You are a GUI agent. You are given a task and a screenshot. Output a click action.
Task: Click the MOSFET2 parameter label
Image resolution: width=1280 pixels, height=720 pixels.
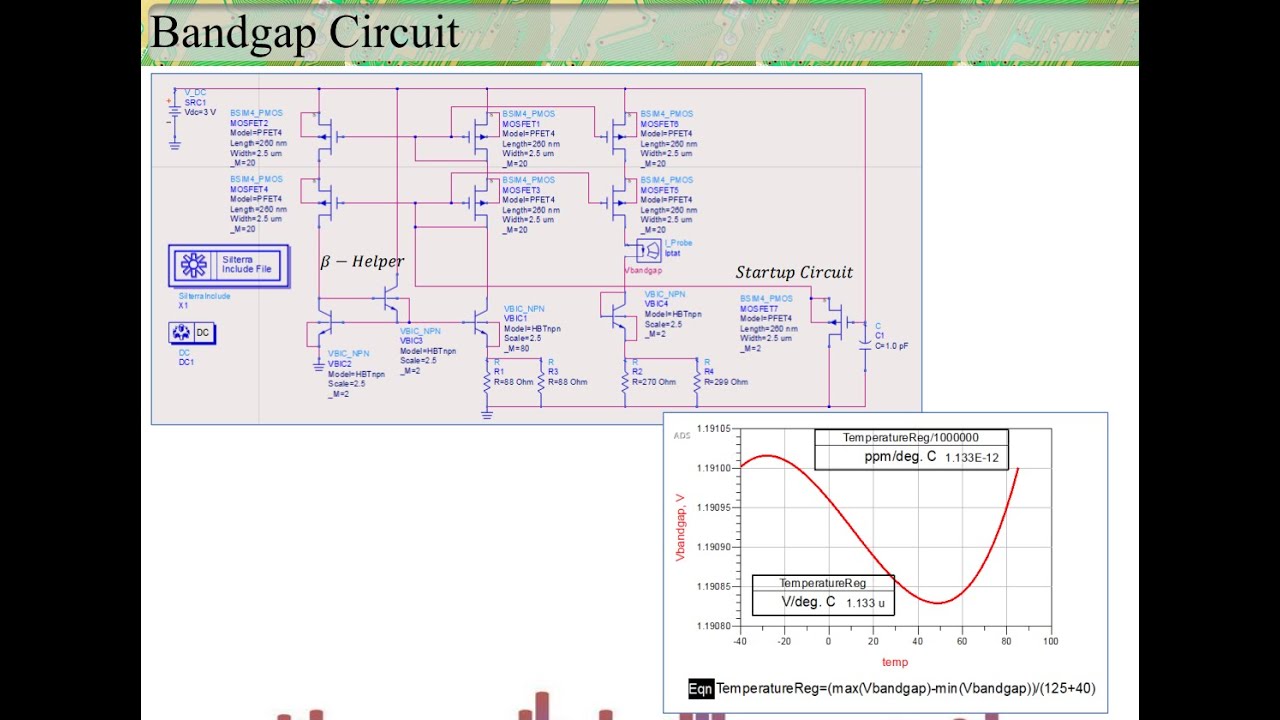pos(258,138)
